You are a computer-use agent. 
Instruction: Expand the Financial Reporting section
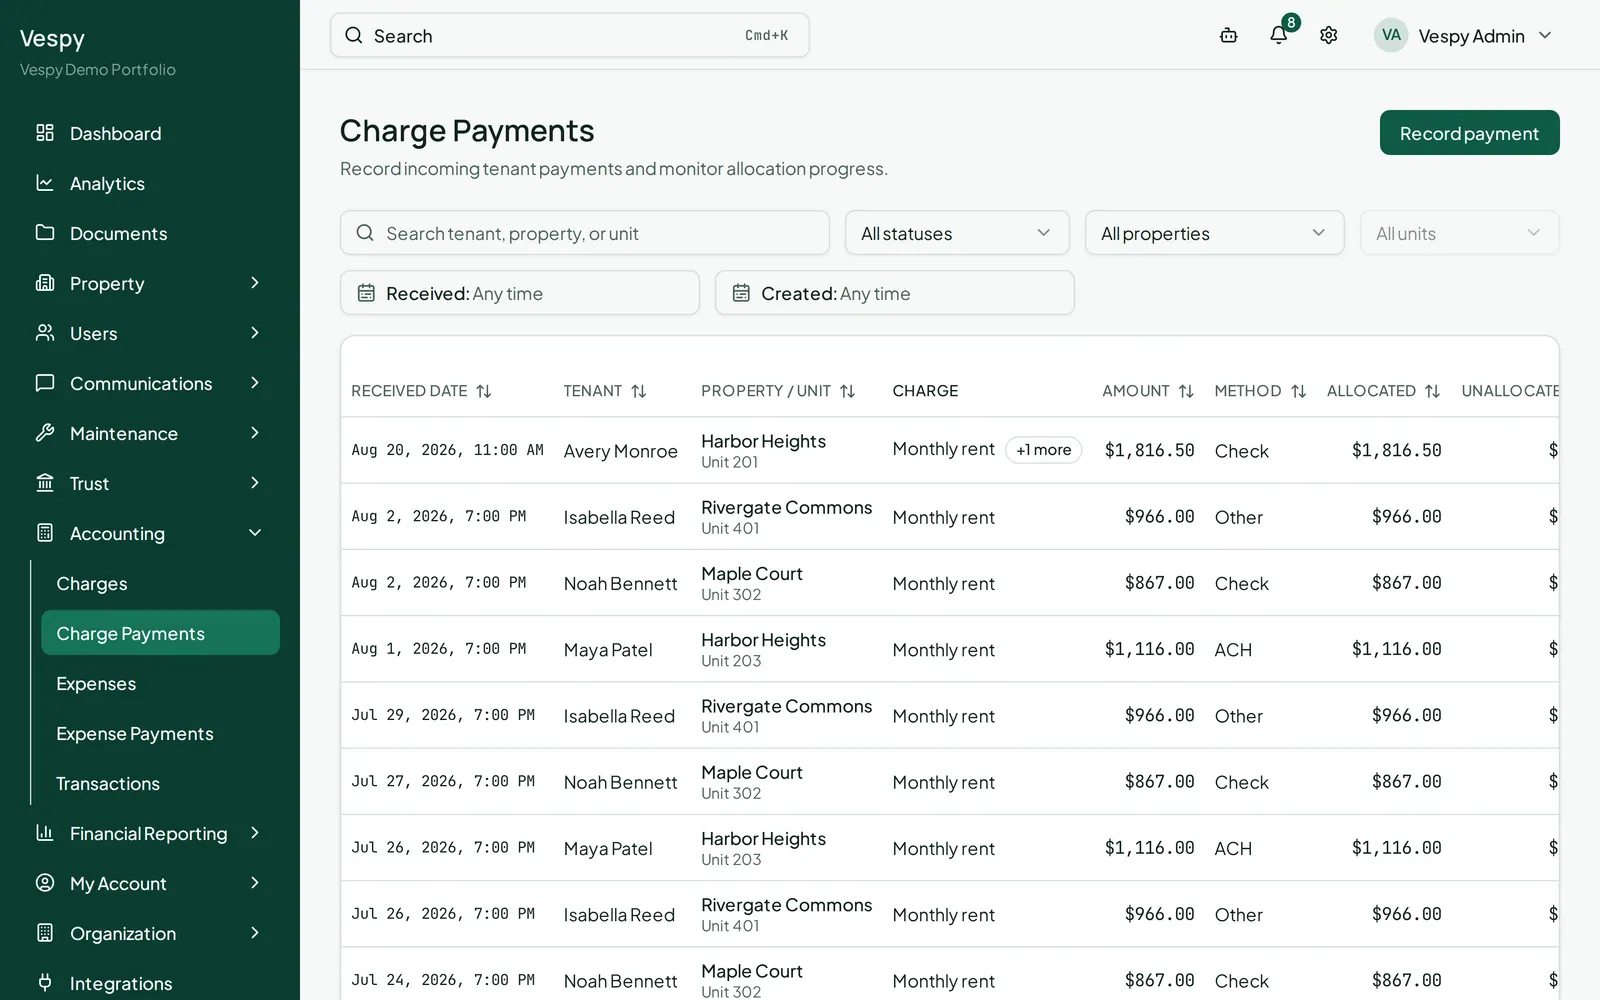click(x=255, y=833)
